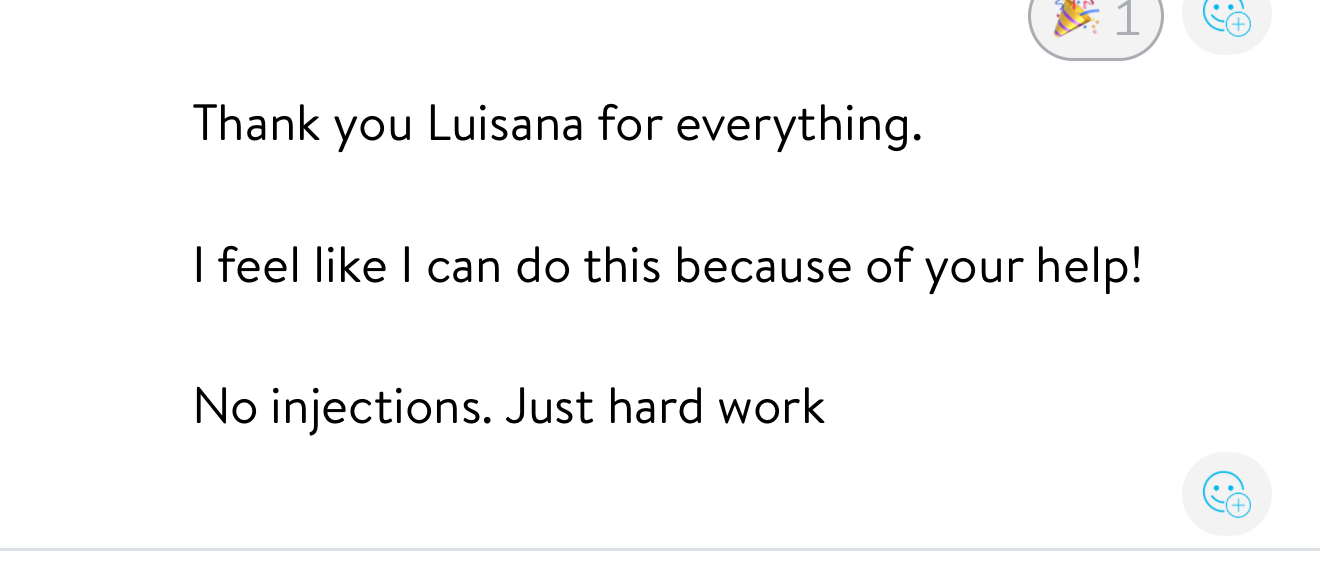Click the party popper emoji

(1076, 18)
